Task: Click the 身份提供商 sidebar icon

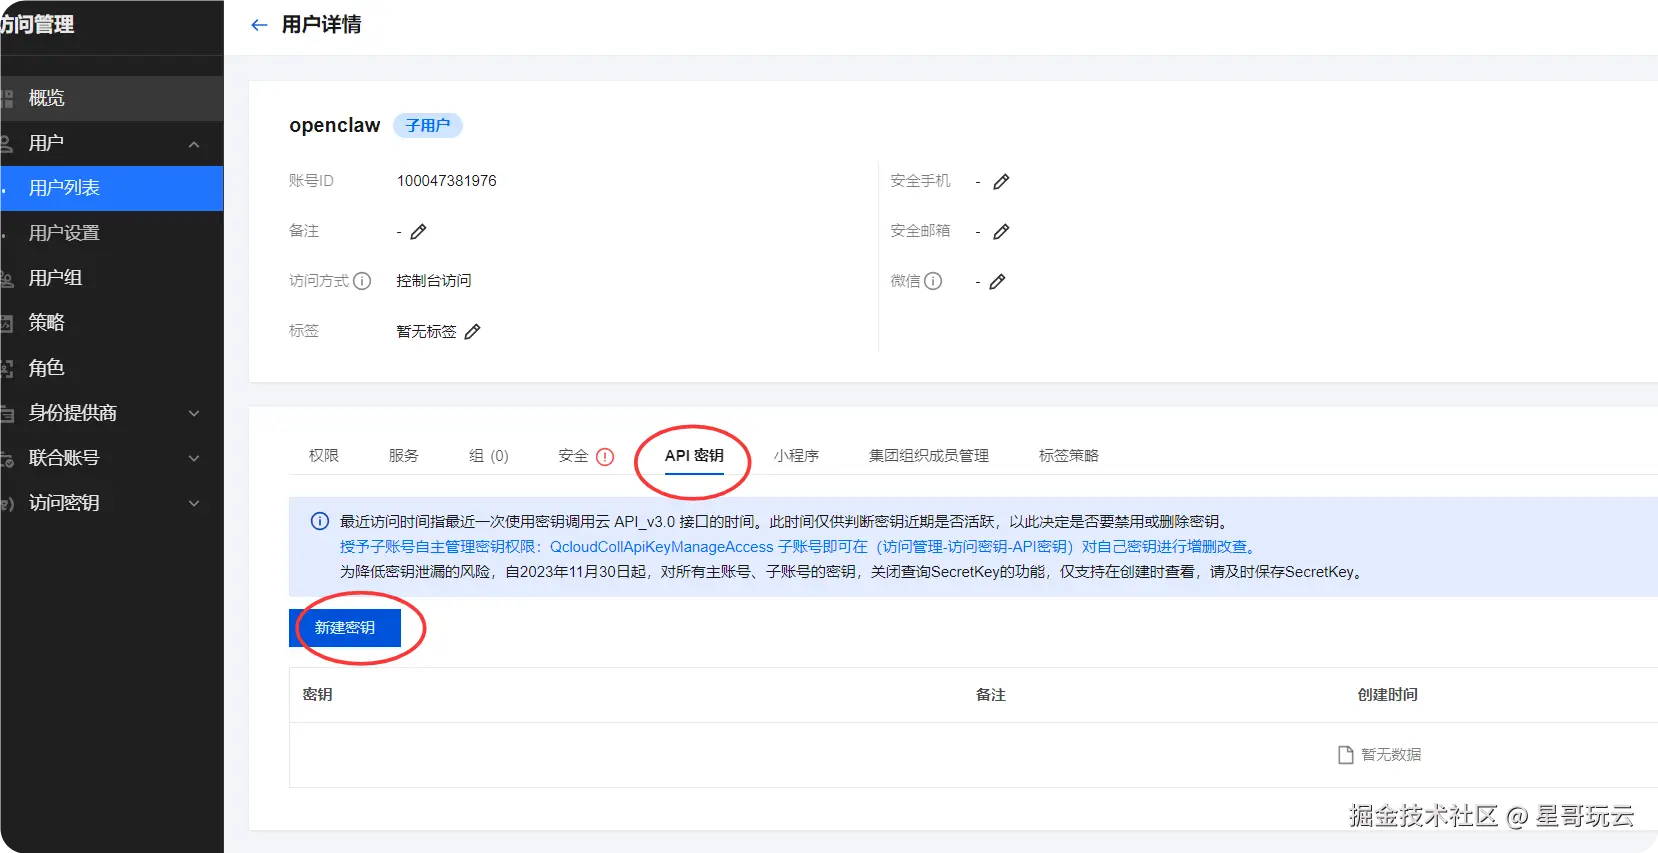Action: 6,413
